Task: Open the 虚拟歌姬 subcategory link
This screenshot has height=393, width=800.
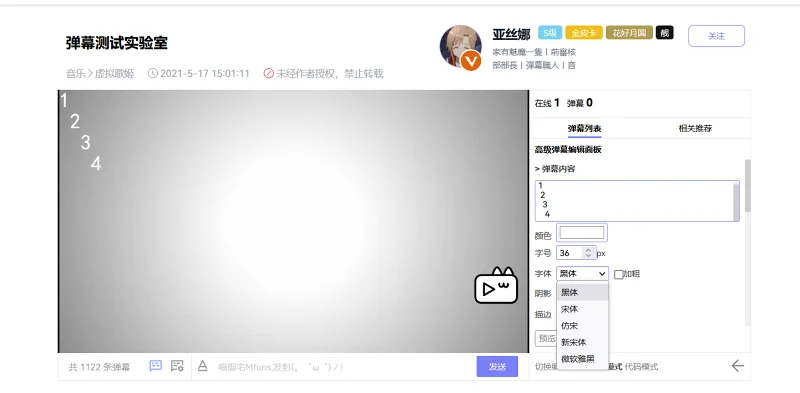Action: [114, 73]
